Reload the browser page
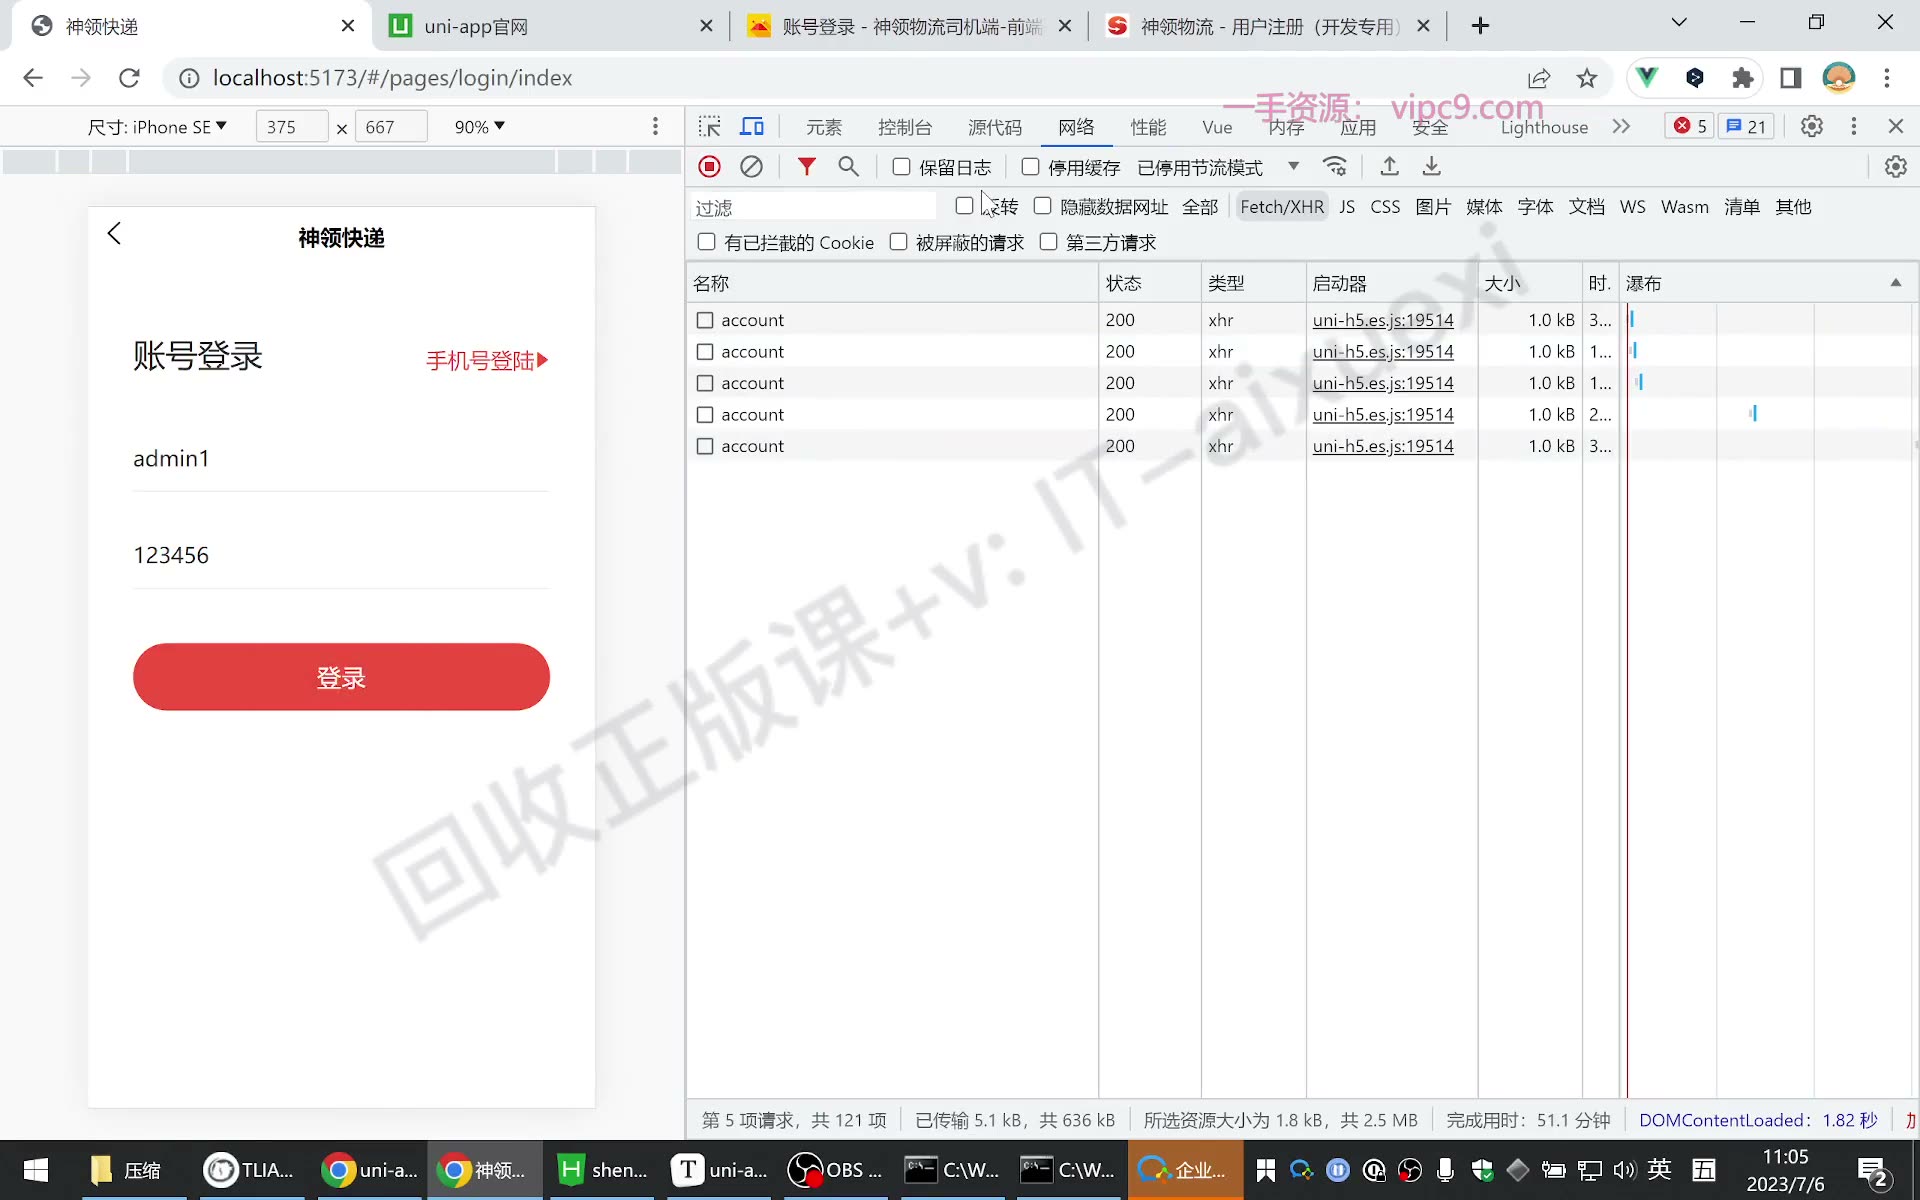This screenshot has height=1200, width=1920. (x=129, y=78)
